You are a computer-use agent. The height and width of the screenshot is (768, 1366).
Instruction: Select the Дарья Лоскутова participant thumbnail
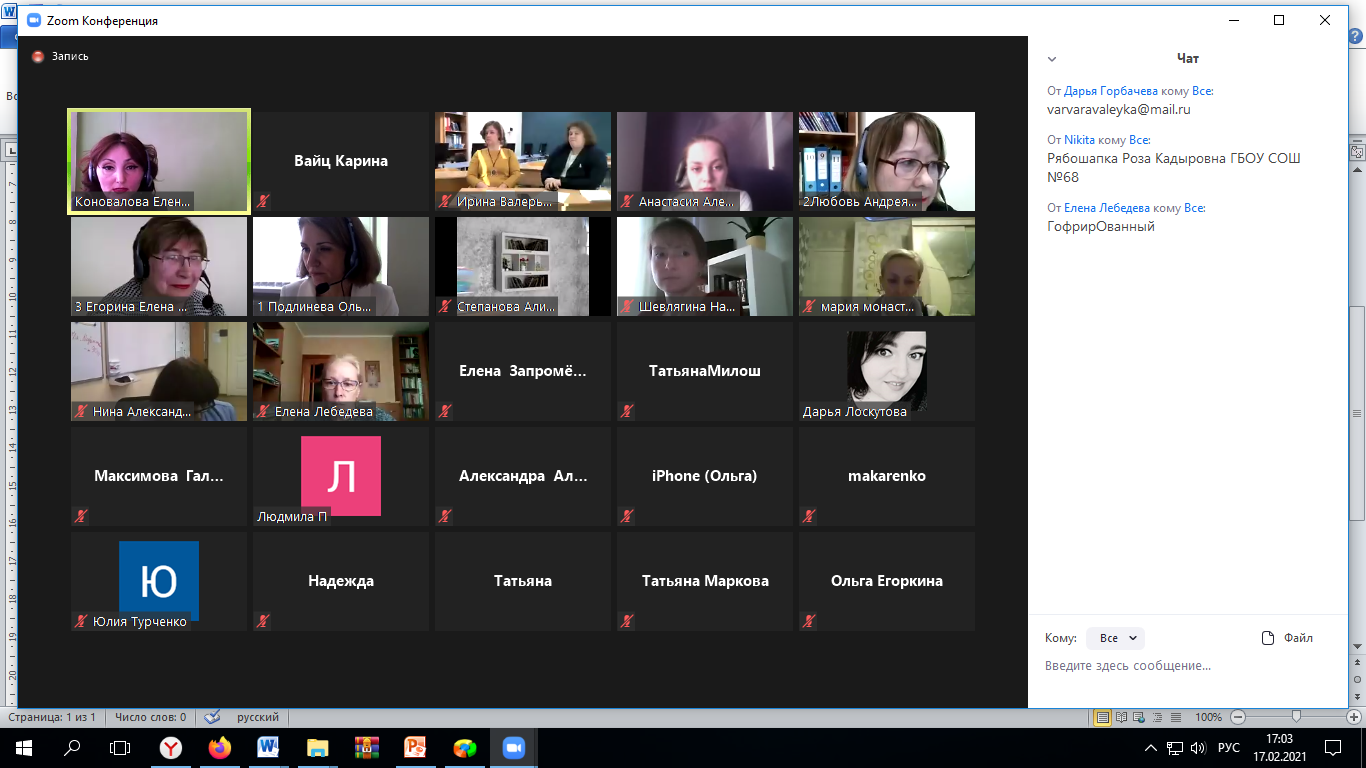[887, 370]
